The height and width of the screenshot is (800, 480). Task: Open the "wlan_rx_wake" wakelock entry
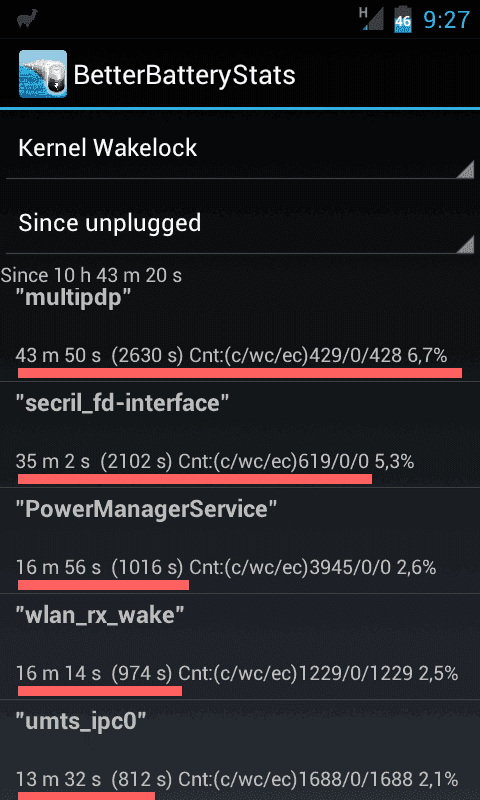(240, 646)
